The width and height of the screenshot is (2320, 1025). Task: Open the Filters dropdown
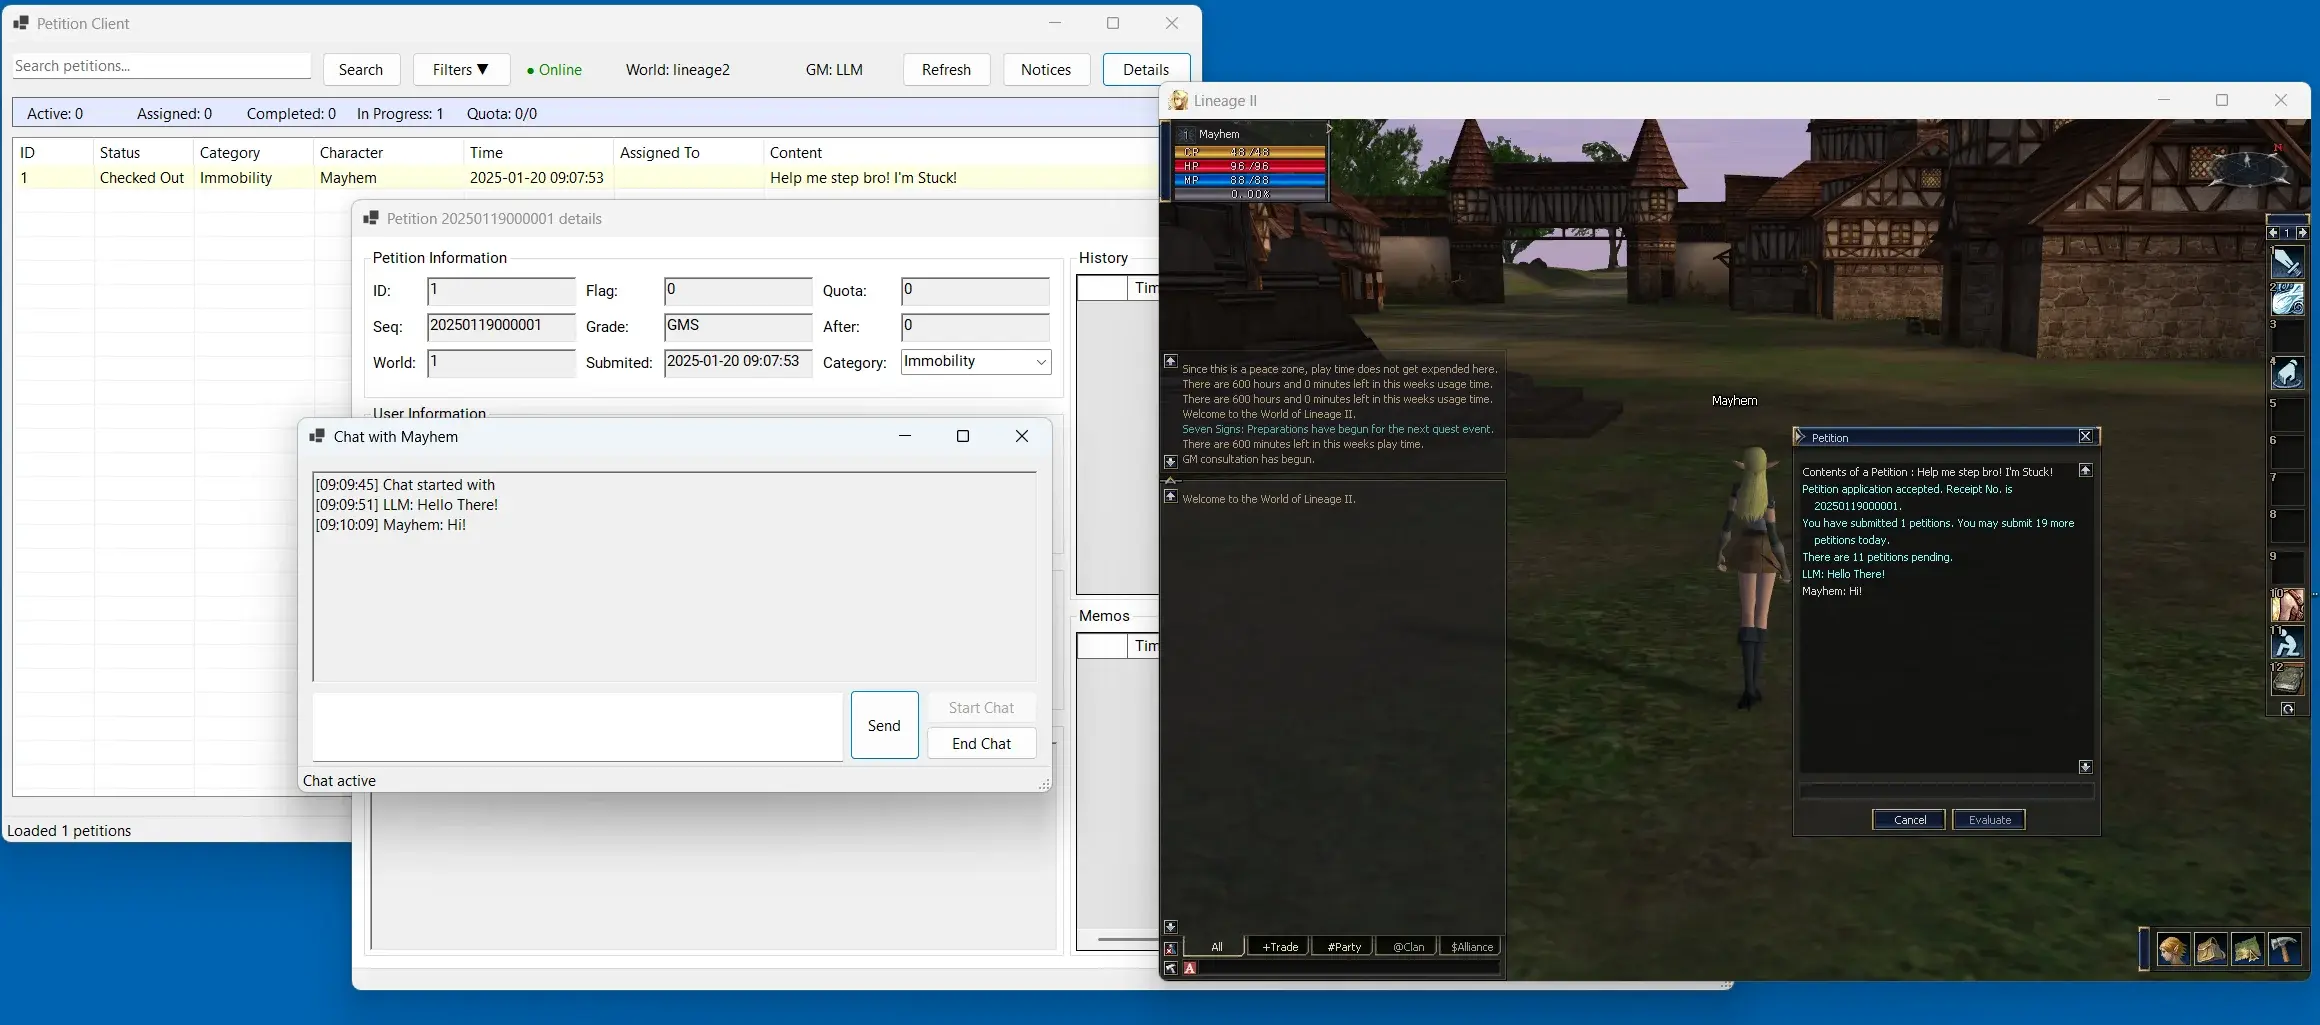coord(461,70)
